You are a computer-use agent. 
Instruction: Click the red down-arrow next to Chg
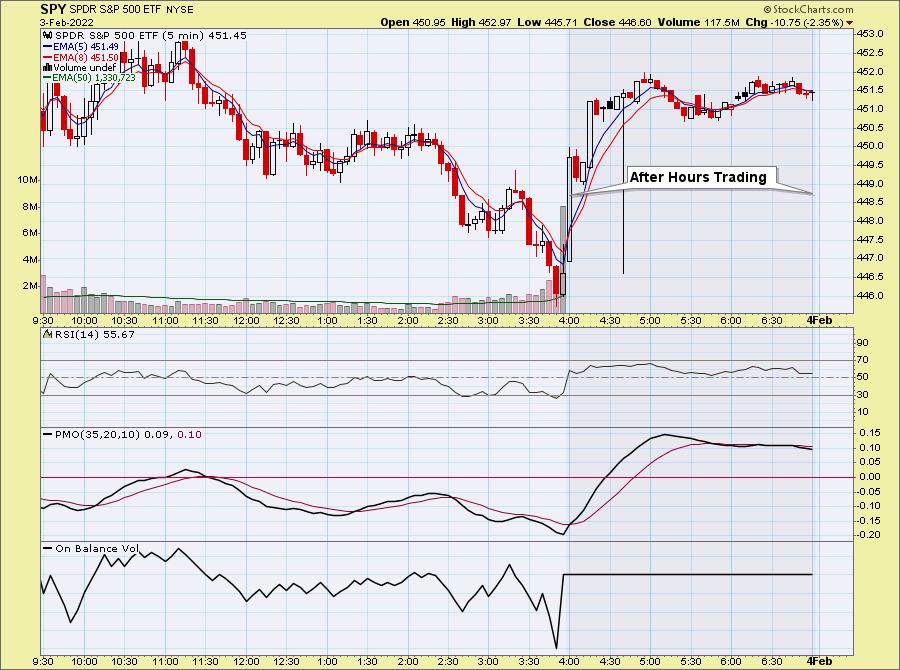point(849,23)
